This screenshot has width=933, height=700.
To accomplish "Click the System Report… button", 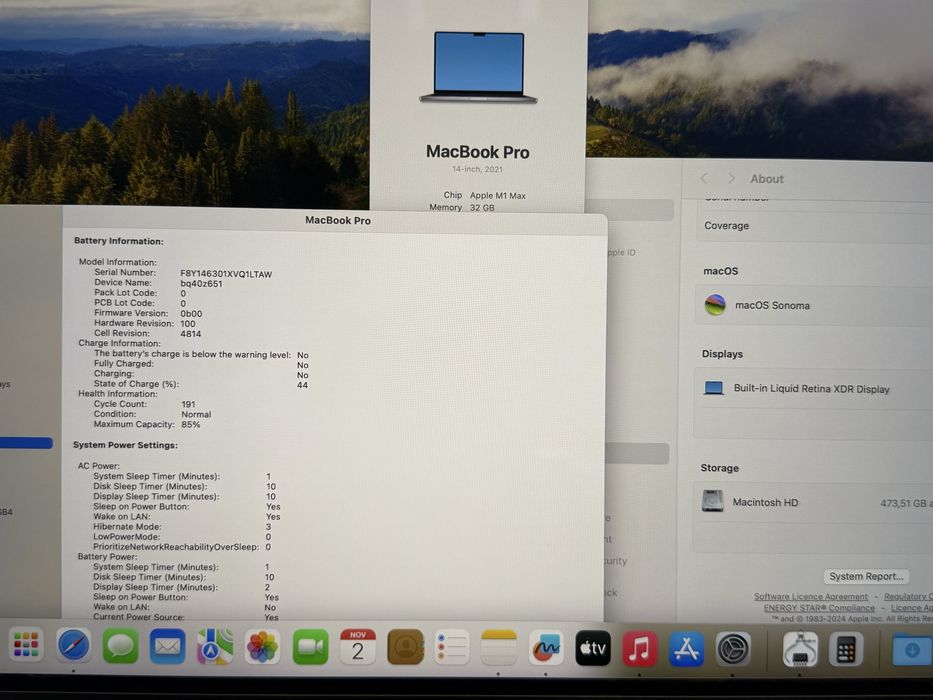I will [x=866, y=576].
